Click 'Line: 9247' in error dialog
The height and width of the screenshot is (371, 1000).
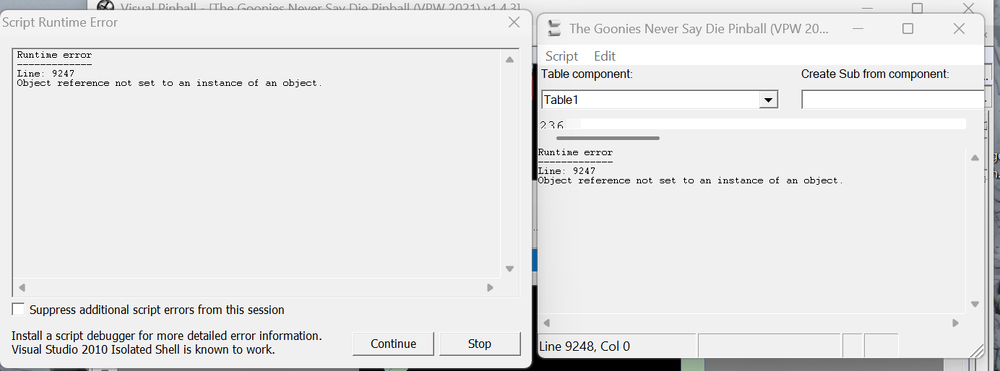pyautogui.click(x=45, y=74)
